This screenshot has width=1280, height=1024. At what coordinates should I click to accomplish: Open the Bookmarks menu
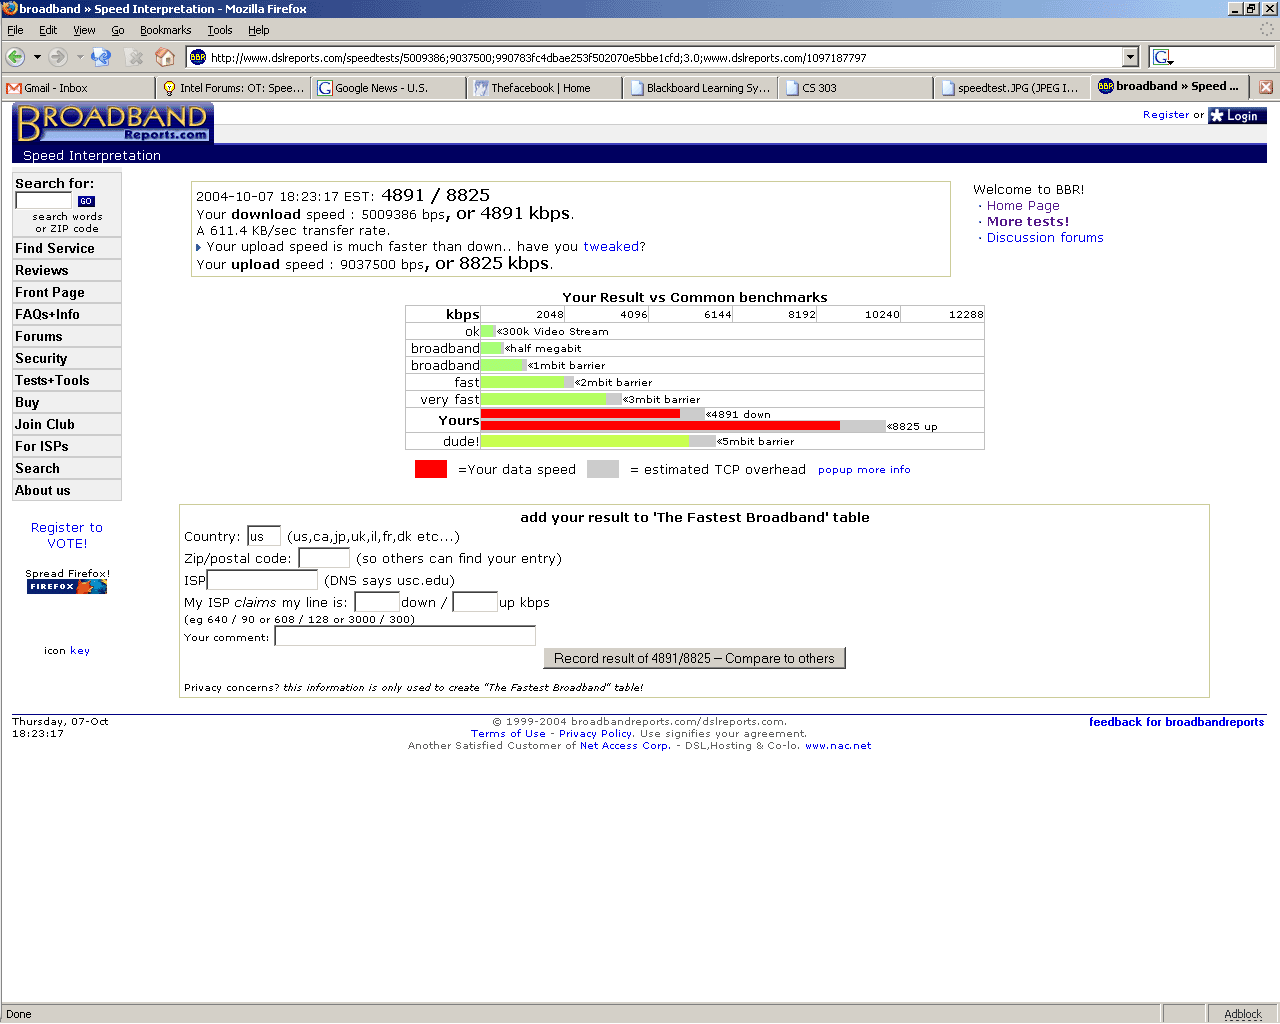165,30
